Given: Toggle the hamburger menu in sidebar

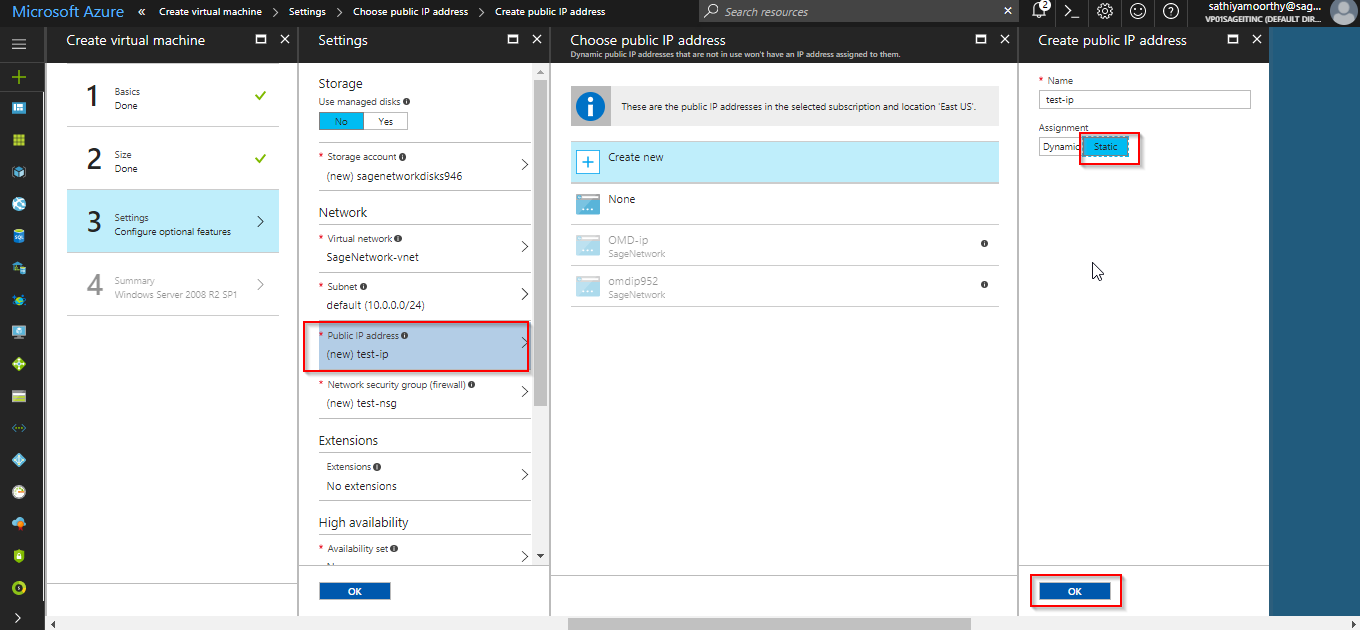Looking at the screenshot, I should [19, 44].
